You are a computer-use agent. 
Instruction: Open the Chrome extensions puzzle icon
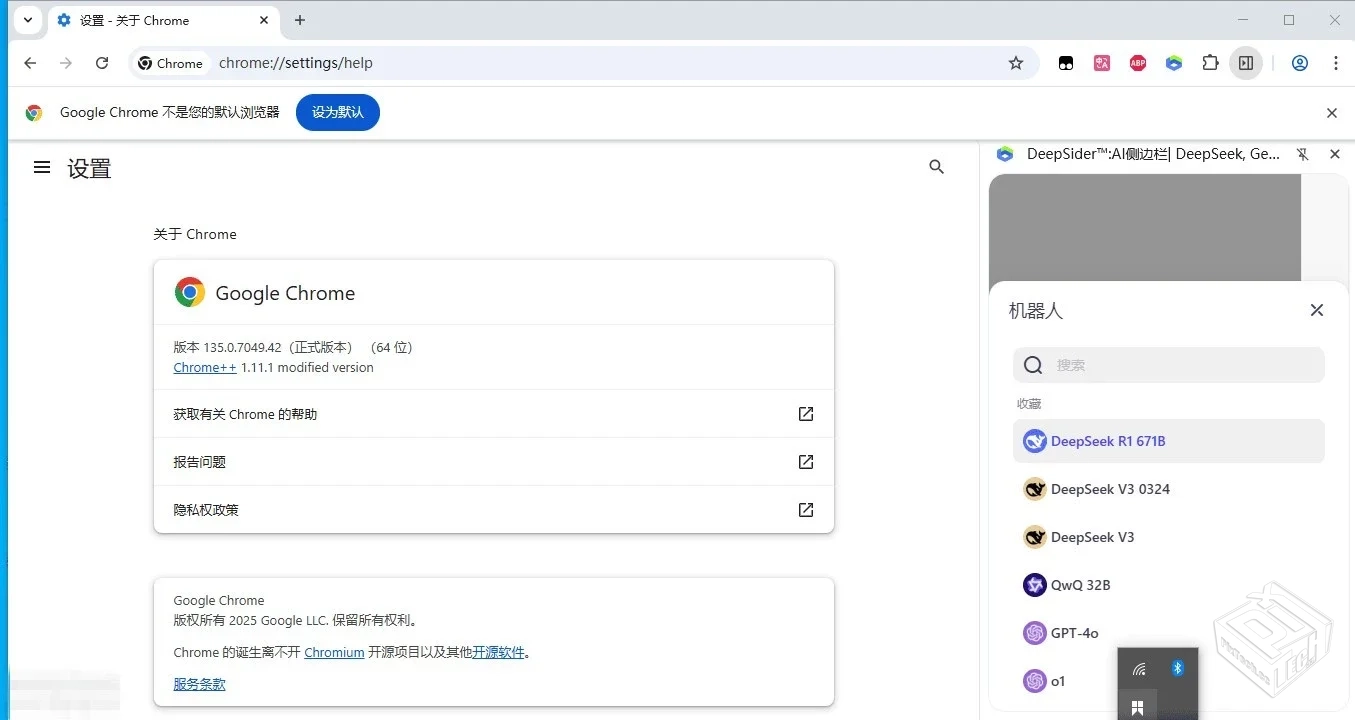(x=1210, y=62)
